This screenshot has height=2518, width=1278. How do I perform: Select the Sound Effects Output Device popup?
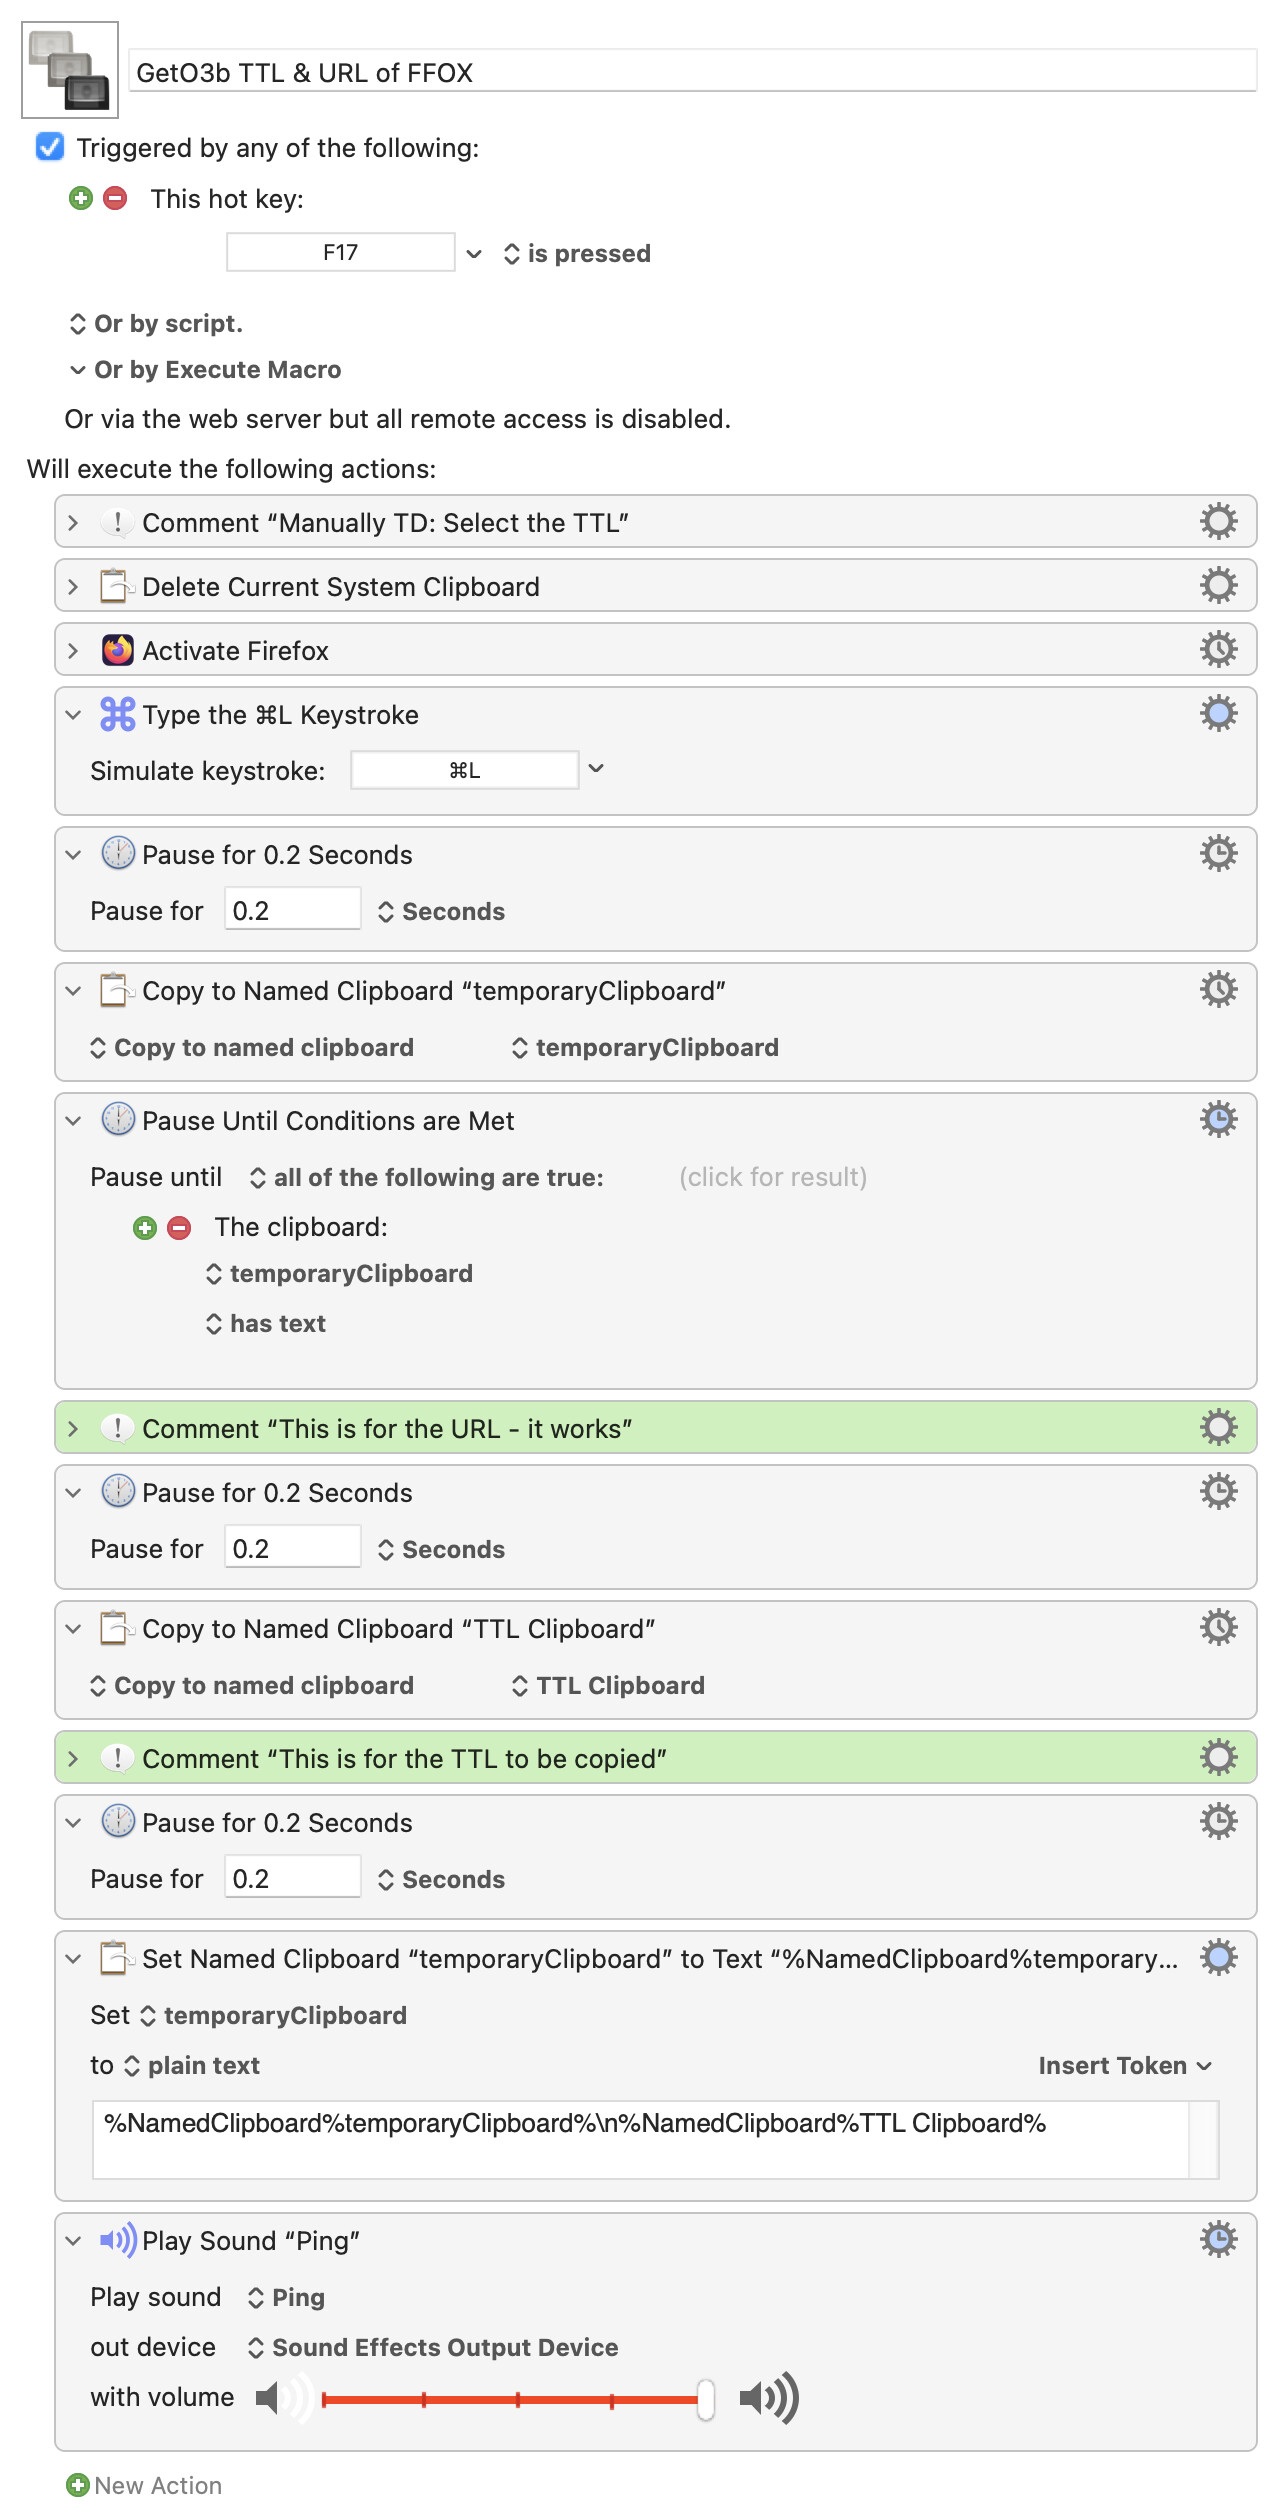tap(433, 2347)
